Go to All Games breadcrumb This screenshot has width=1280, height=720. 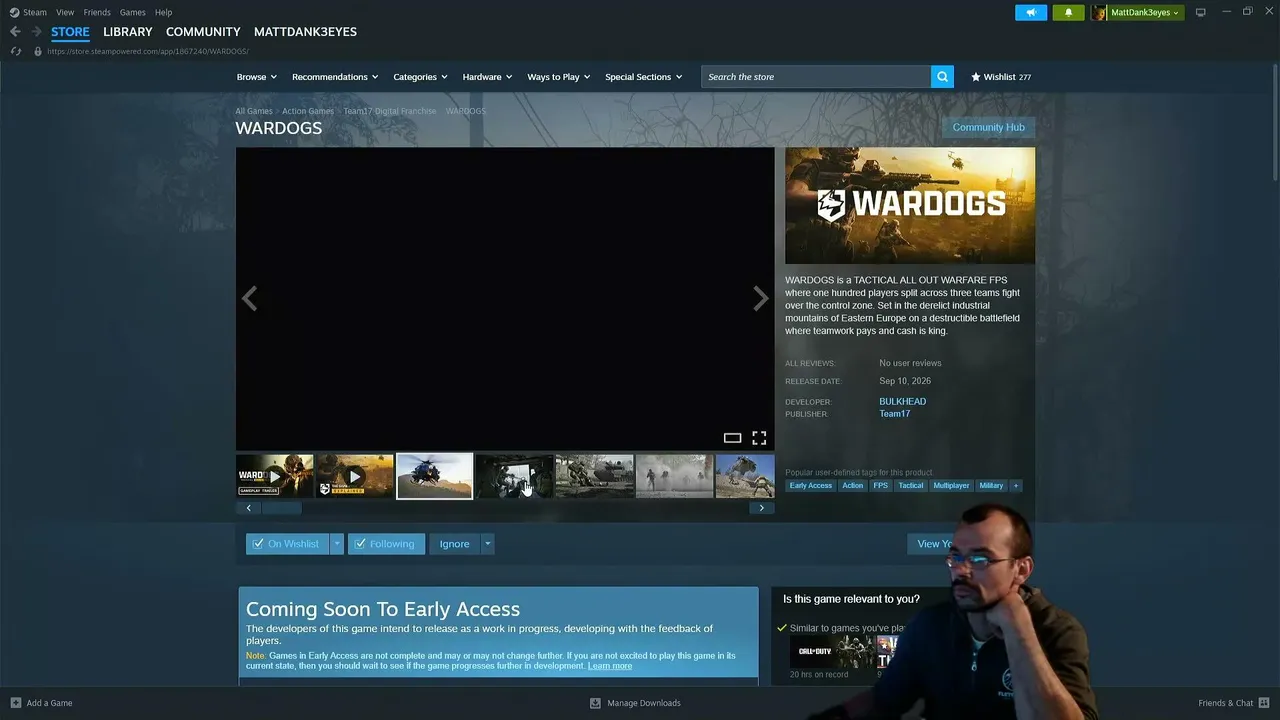point(254,111)
